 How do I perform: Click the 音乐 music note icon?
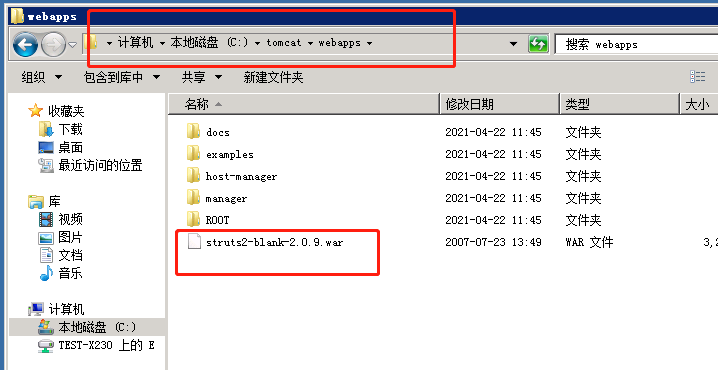pos(46,273)
